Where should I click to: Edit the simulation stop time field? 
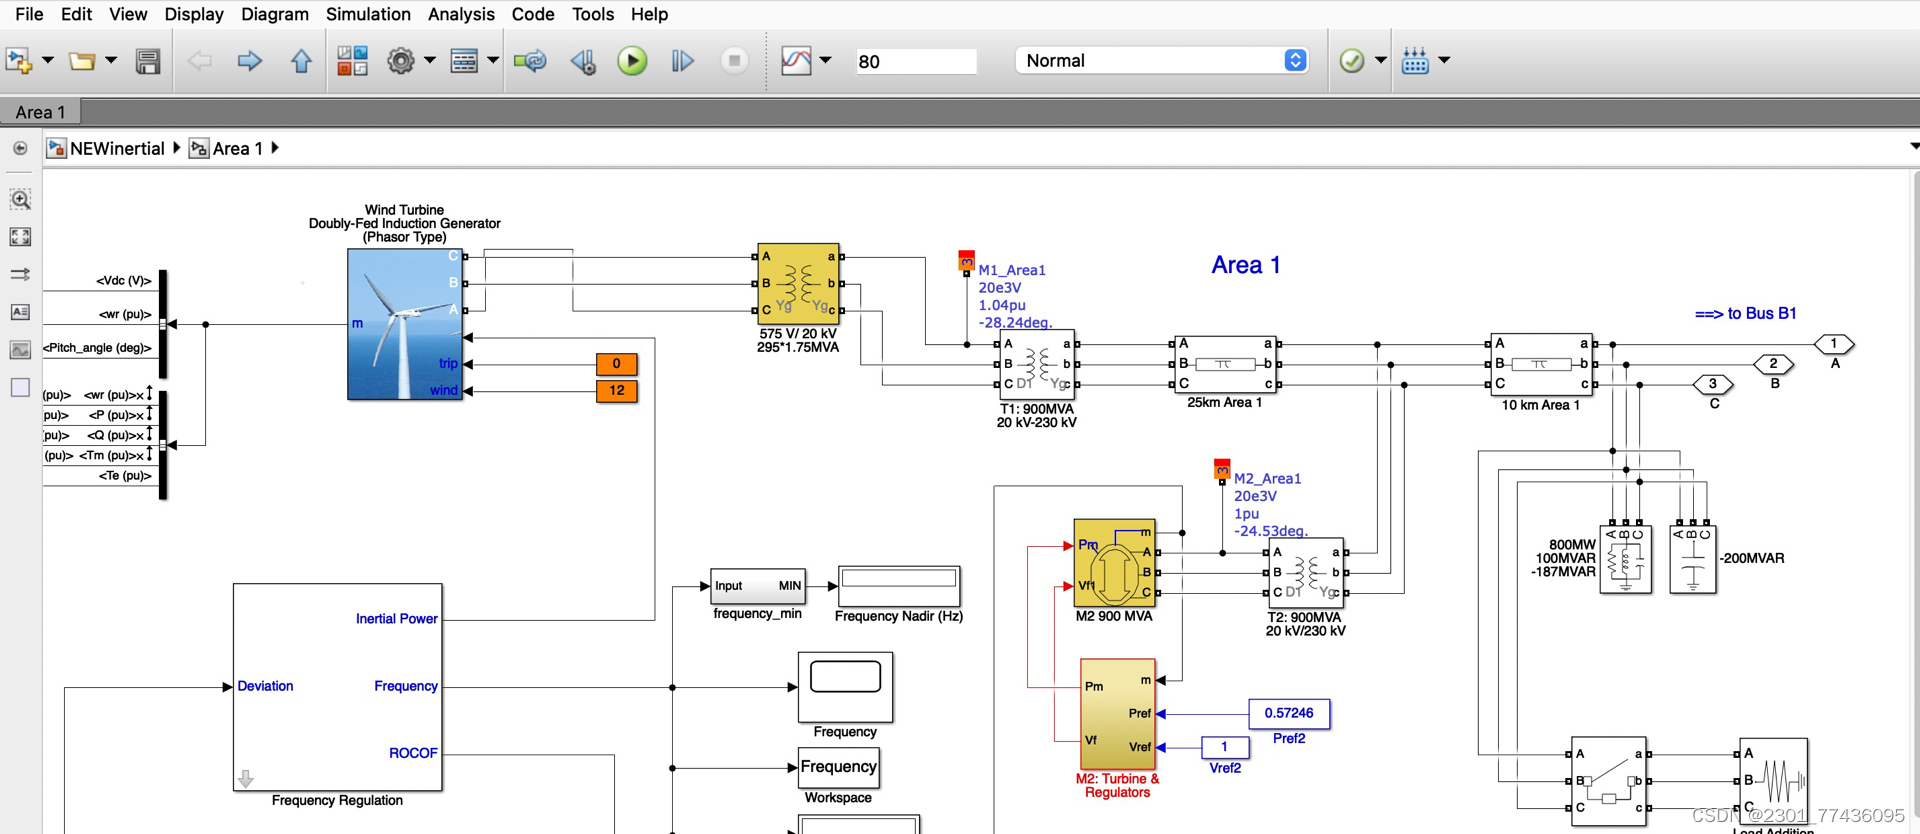point(915,61)
